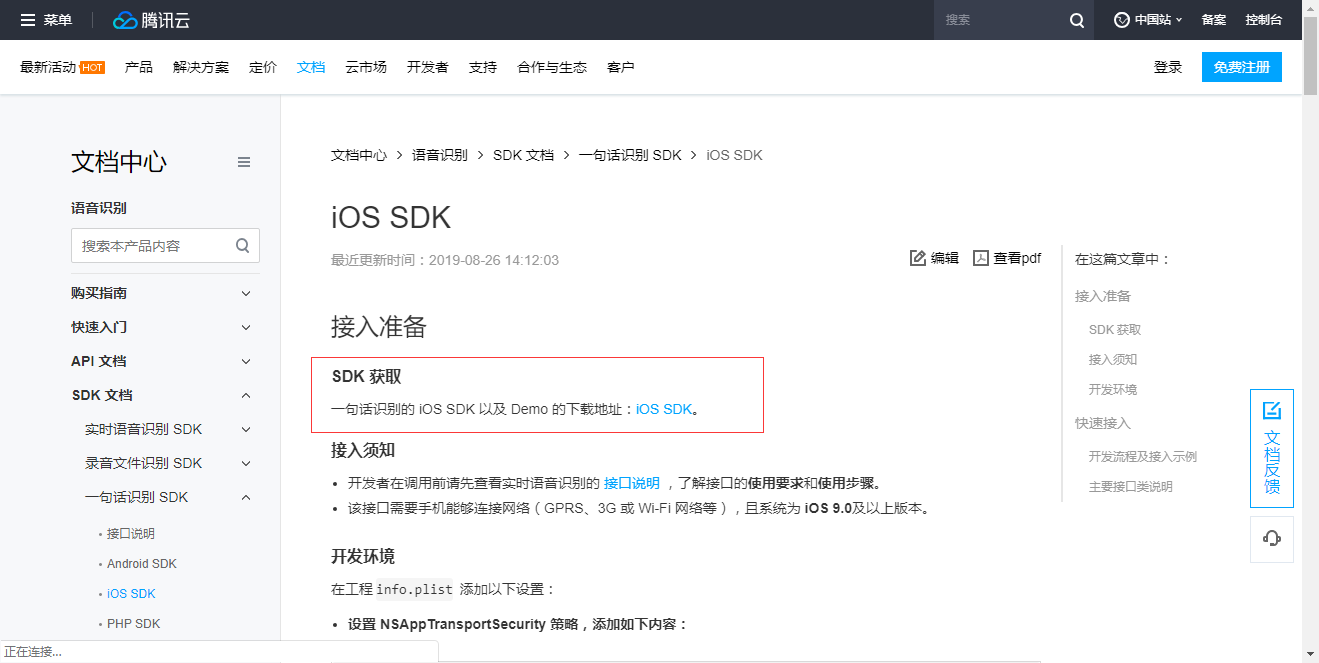Click the 编辑 pencil icon
This screenshot has height=663, width=1319.
(x=918, y=258)
